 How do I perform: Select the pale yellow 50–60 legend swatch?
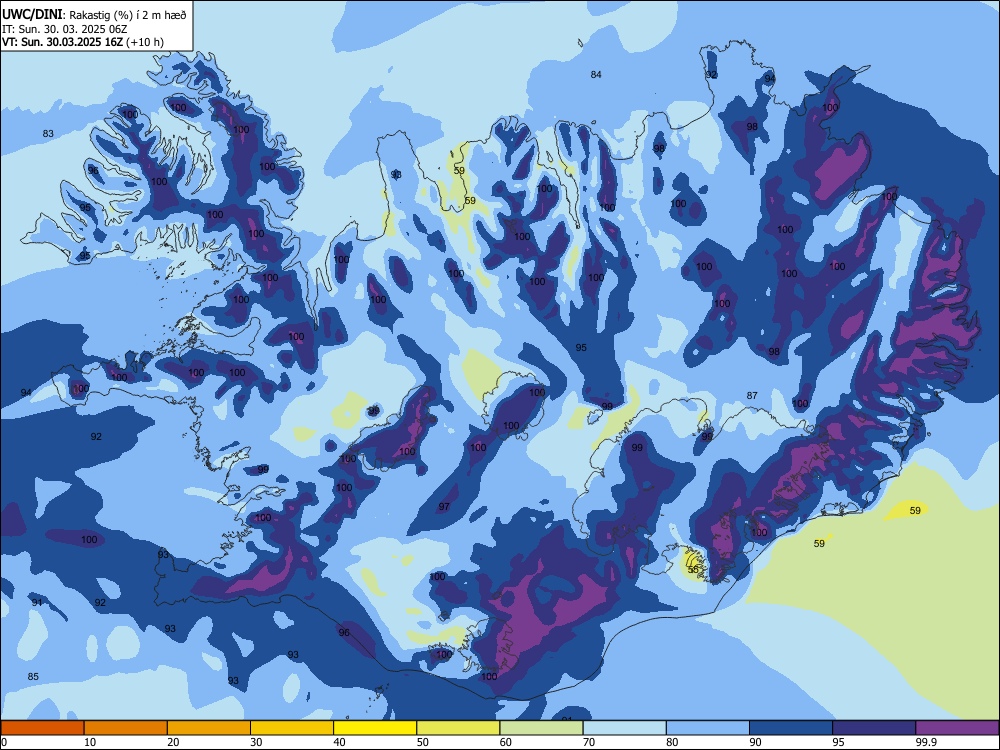[x=458, y=728]
